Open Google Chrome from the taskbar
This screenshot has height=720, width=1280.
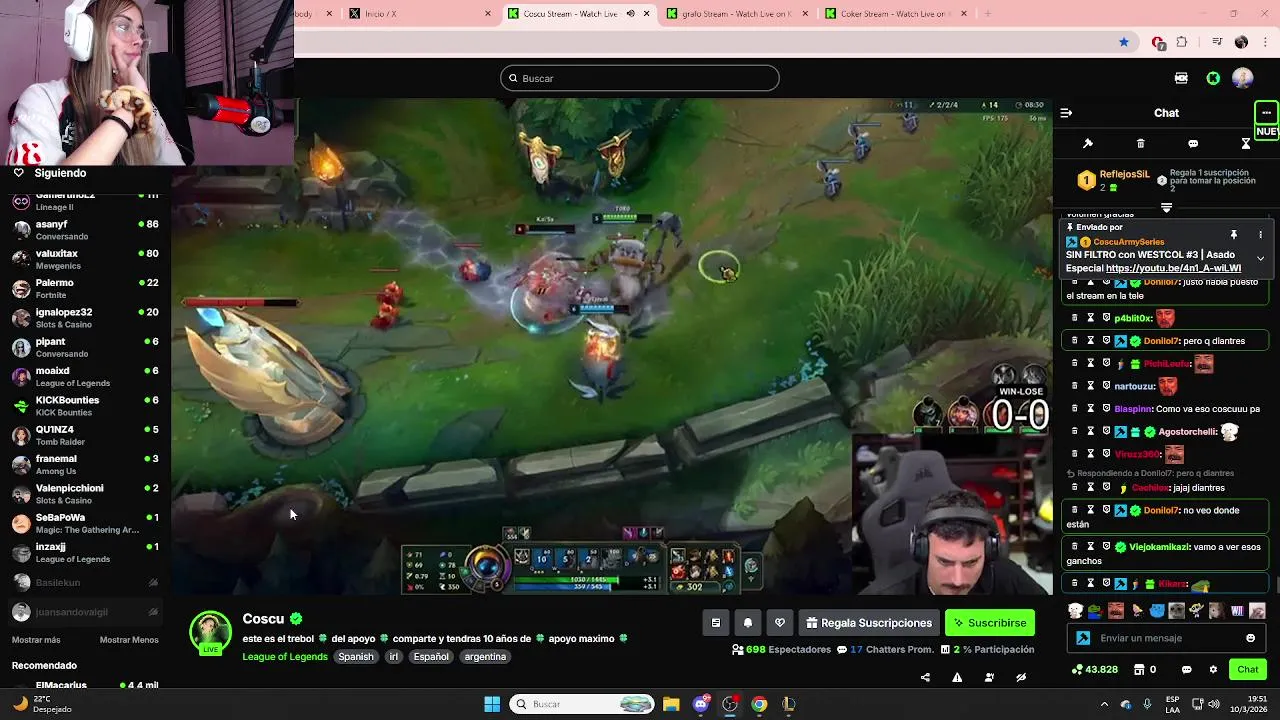click(x=759, y=704)
